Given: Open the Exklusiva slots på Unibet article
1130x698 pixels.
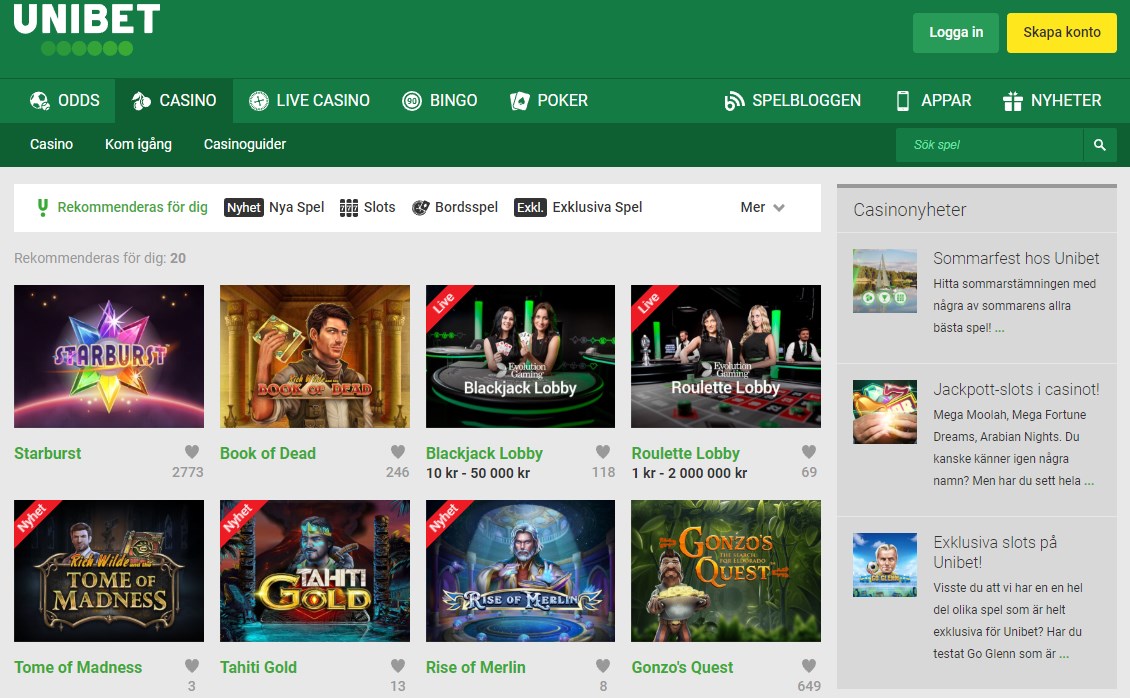Looking at the screenshot, I should (995, 552).
